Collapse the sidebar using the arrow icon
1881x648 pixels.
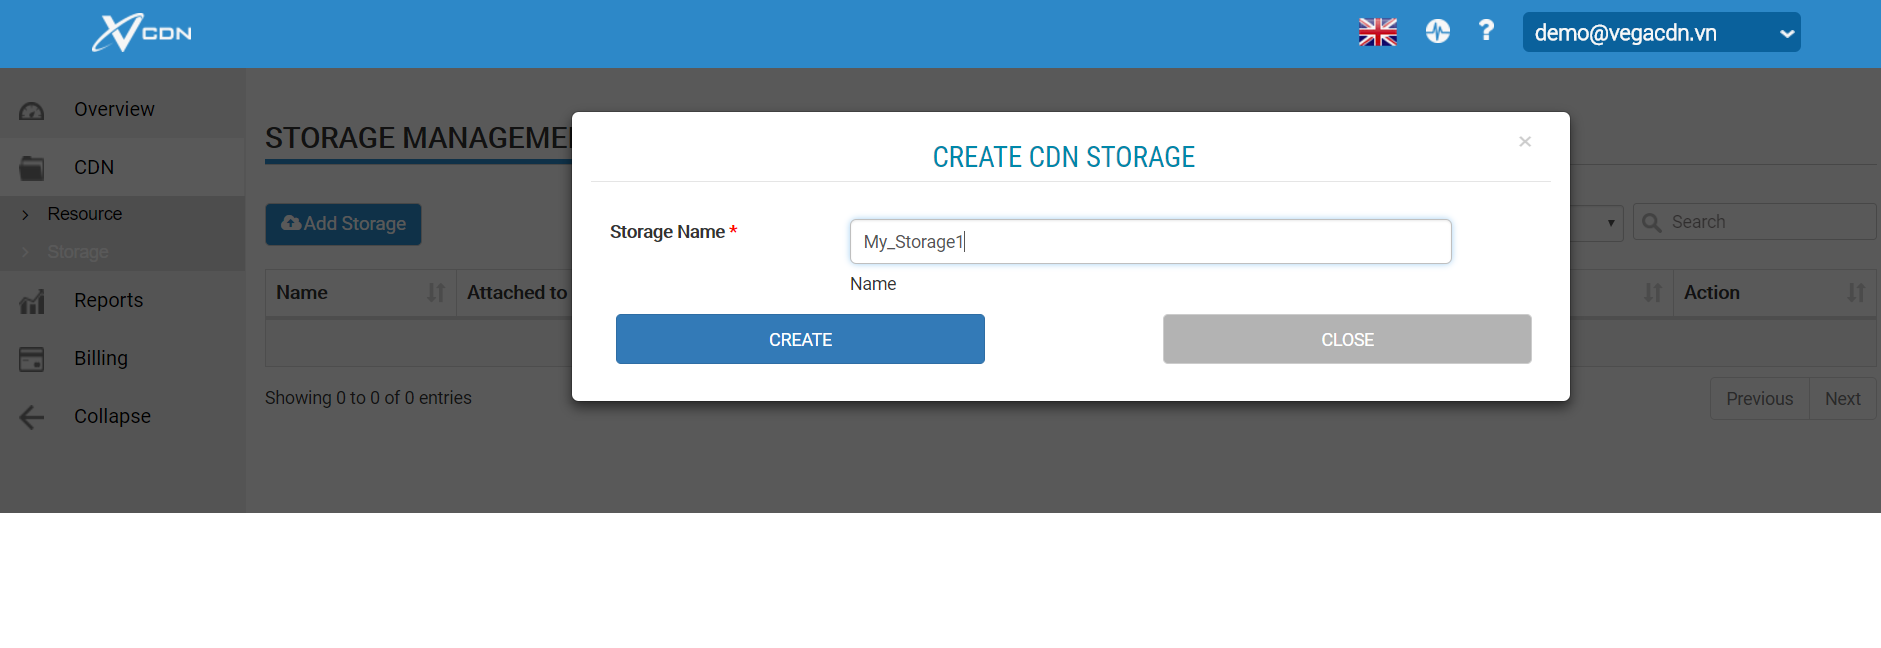pos(32,417)
